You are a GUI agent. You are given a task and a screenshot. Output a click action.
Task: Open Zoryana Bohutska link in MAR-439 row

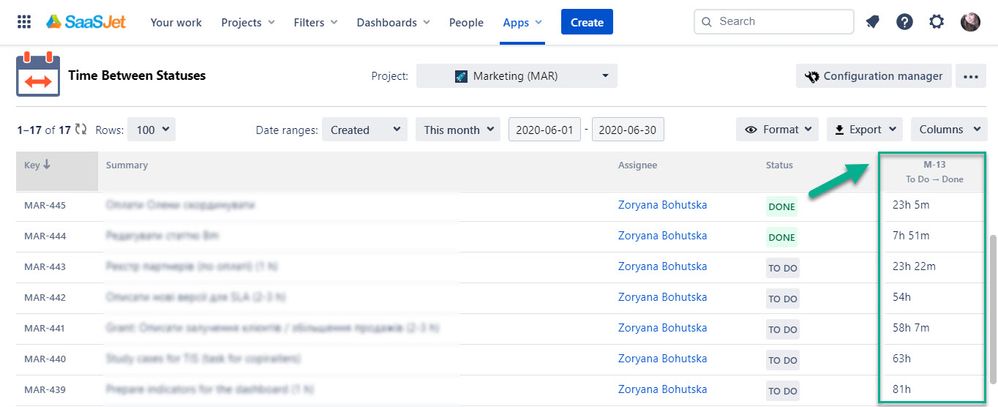pos(662,389)
